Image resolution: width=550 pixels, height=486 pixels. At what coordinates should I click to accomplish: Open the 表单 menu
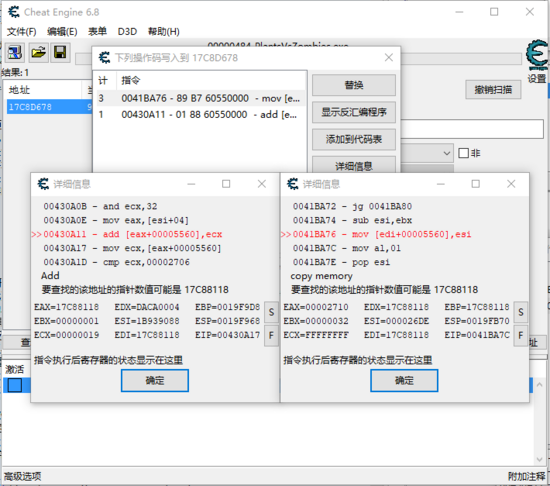pos(97,32)
